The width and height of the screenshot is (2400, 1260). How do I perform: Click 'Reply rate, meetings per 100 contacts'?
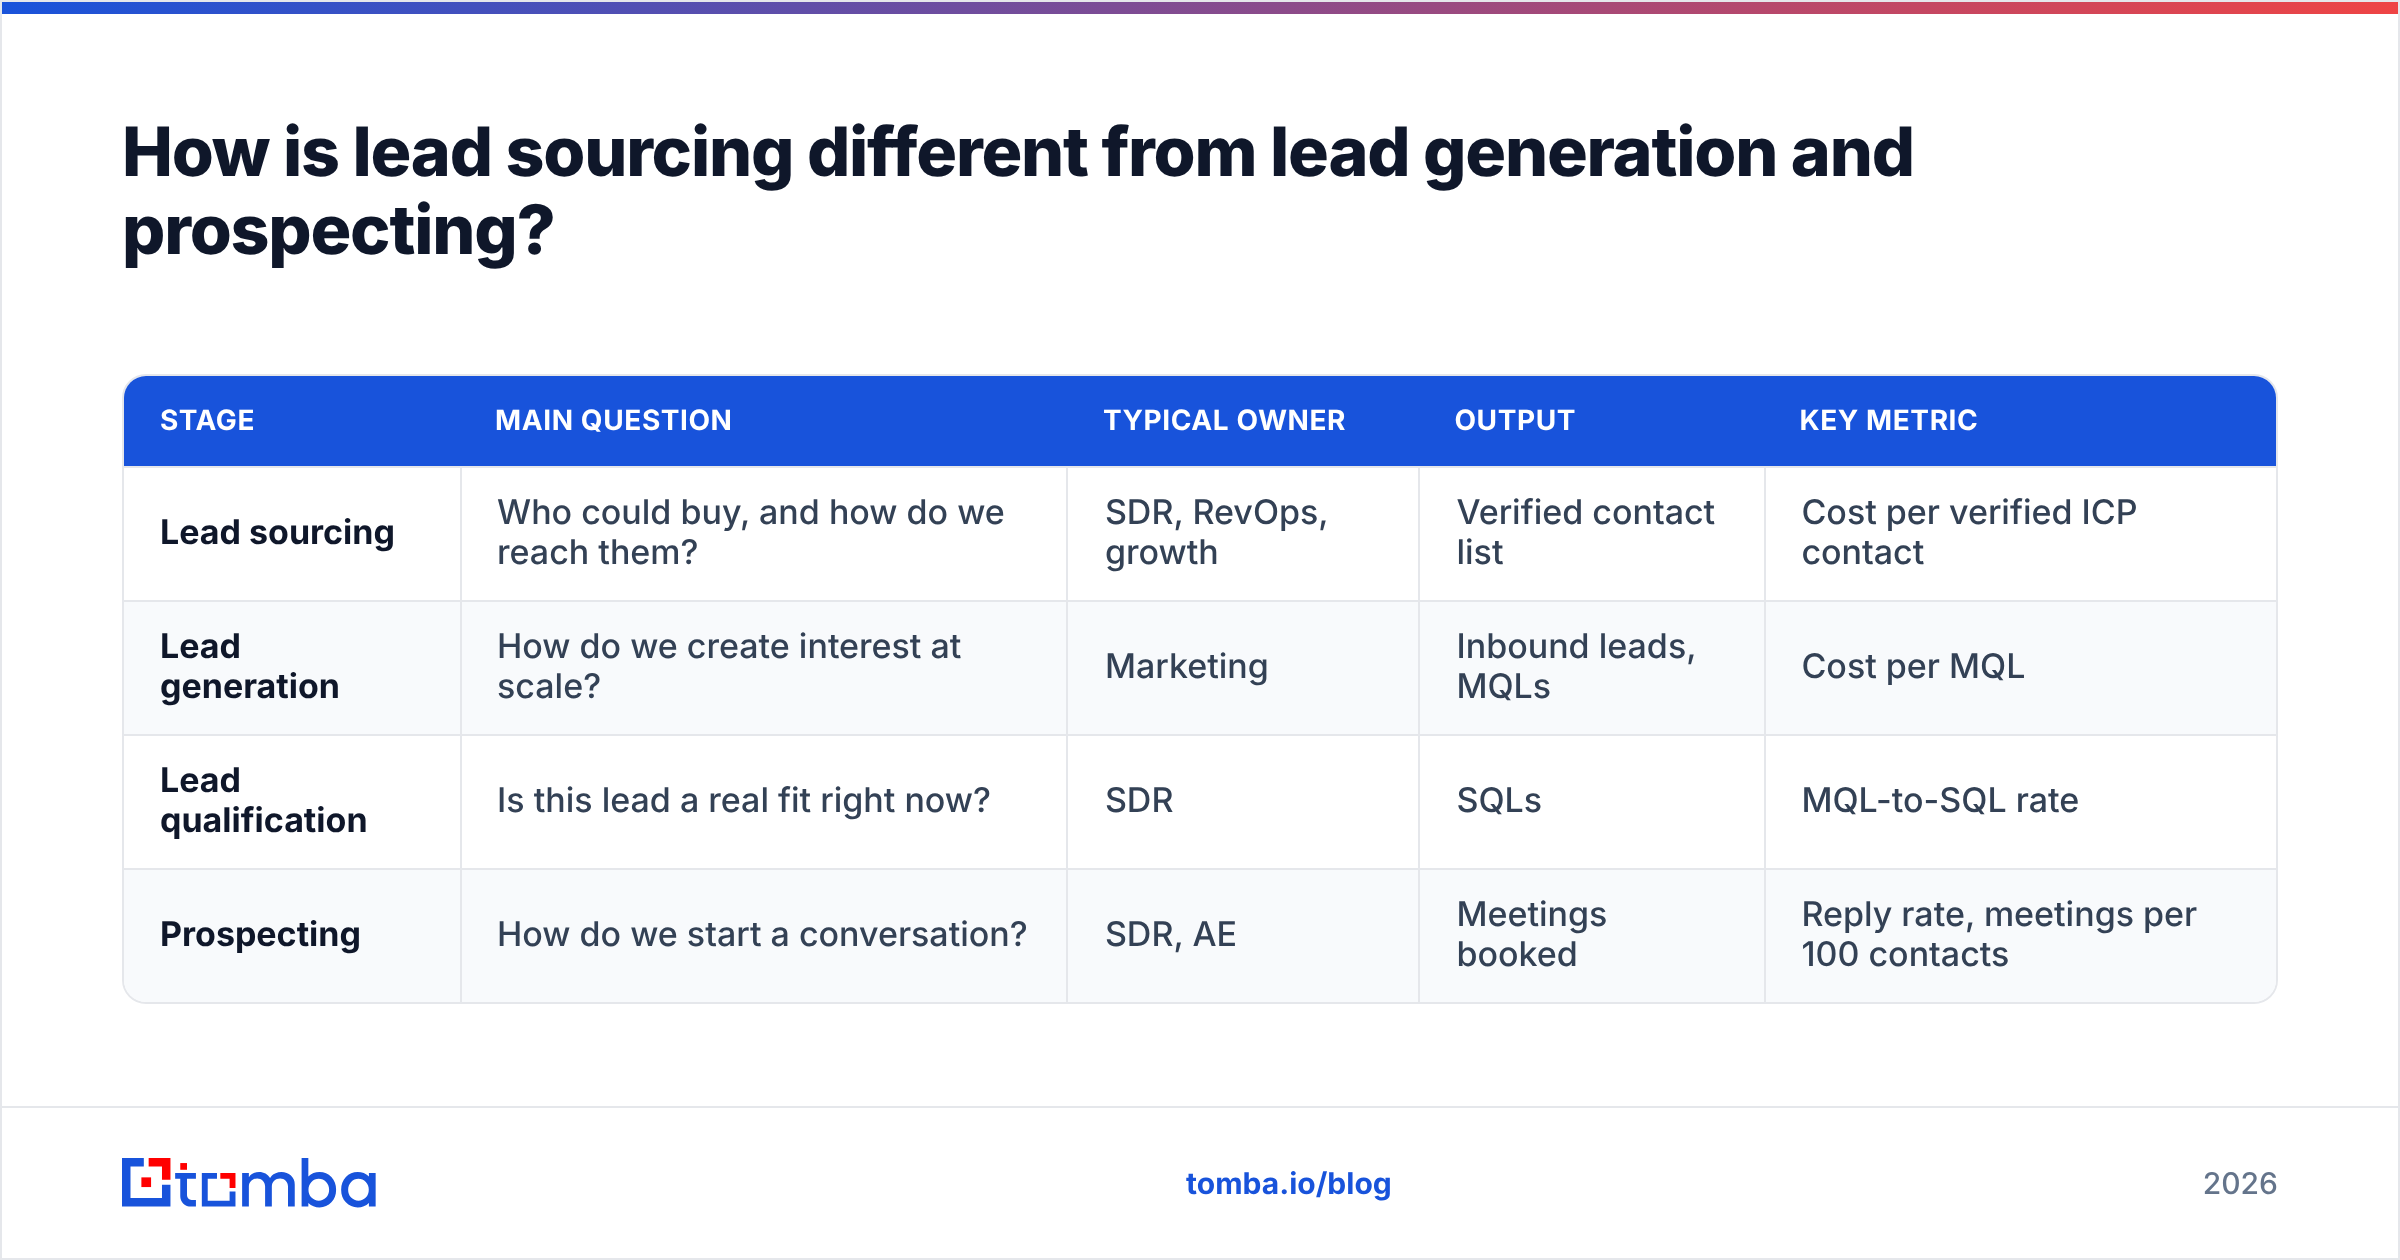coord(1999,935)
